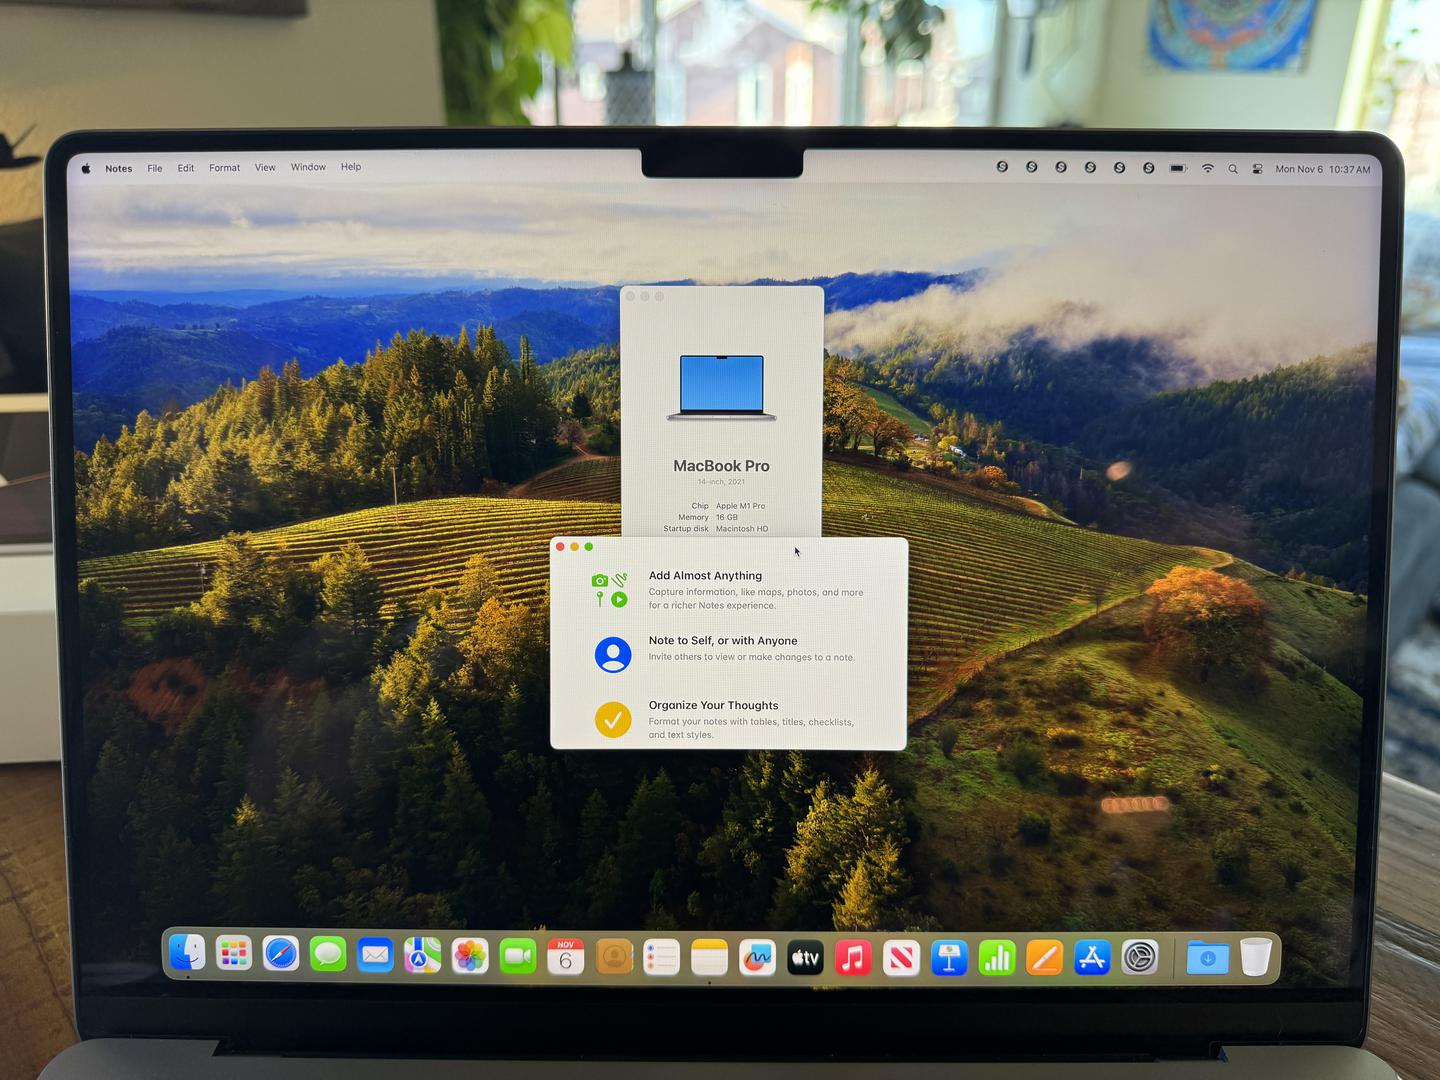Open Finder from the Dock
The height and width of the screenshot is (1080, 1440).
187,955
